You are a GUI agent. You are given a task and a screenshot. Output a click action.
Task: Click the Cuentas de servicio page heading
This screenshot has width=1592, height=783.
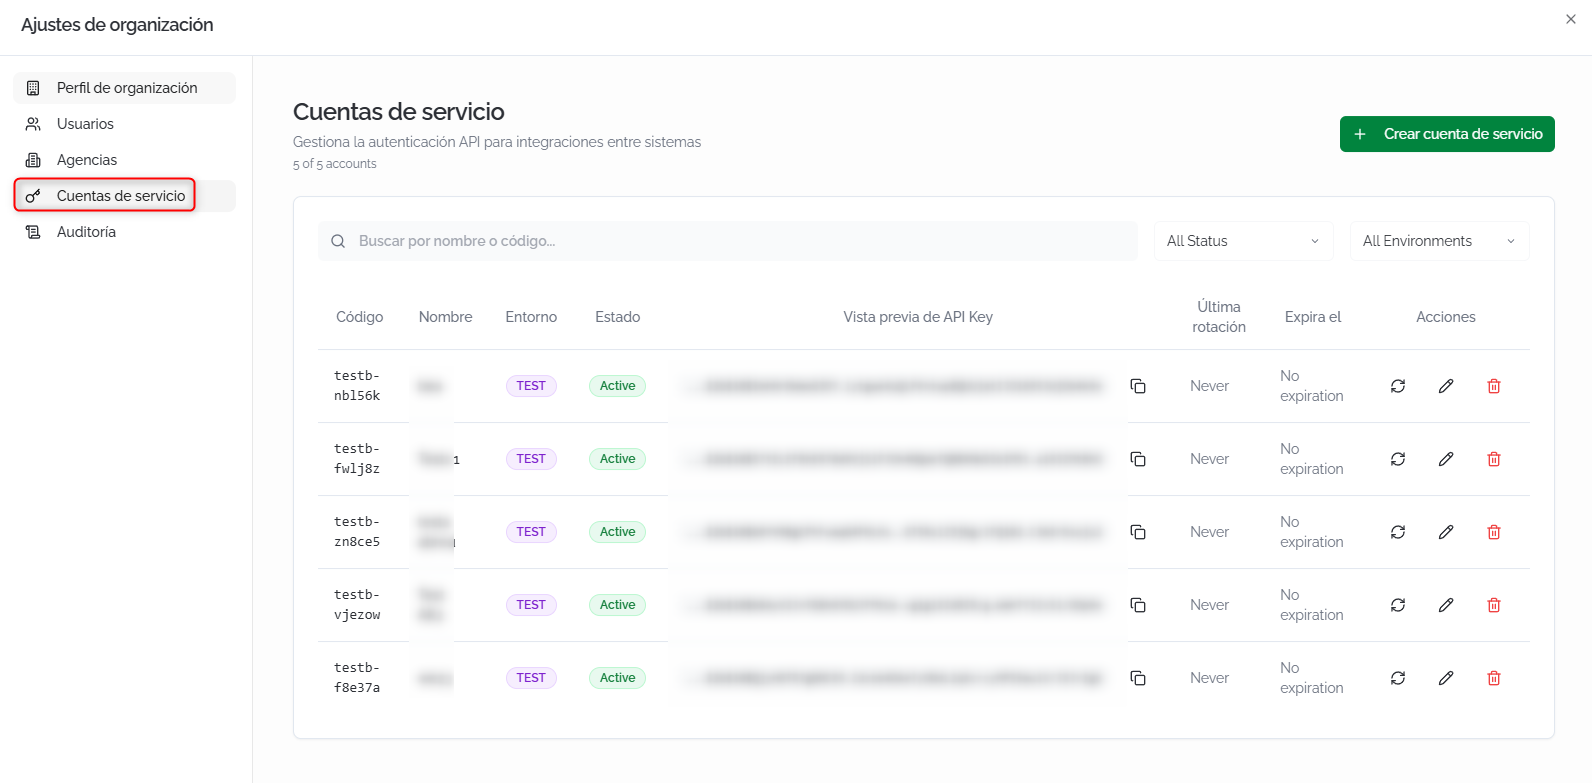(399, 112)
